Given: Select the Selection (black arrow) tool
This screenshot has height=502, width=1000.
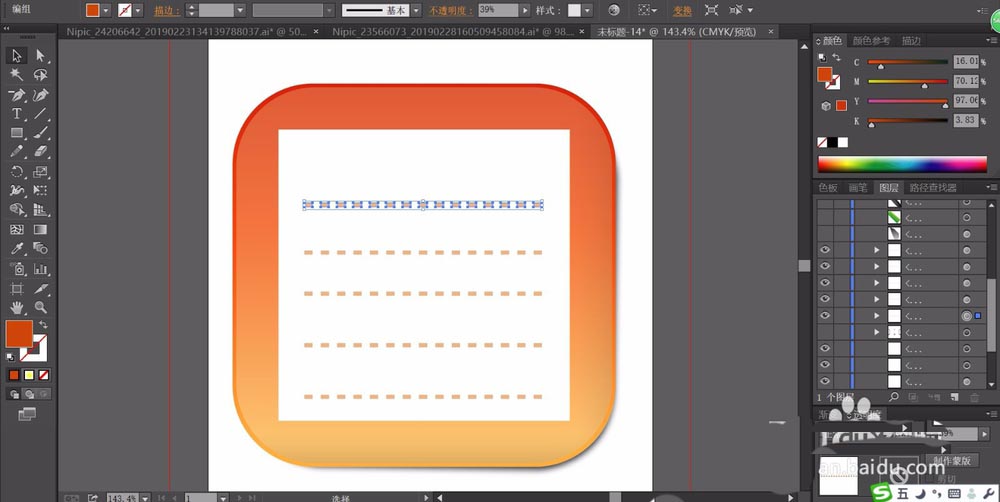Looking at the screenshot, I should point(17,56).
